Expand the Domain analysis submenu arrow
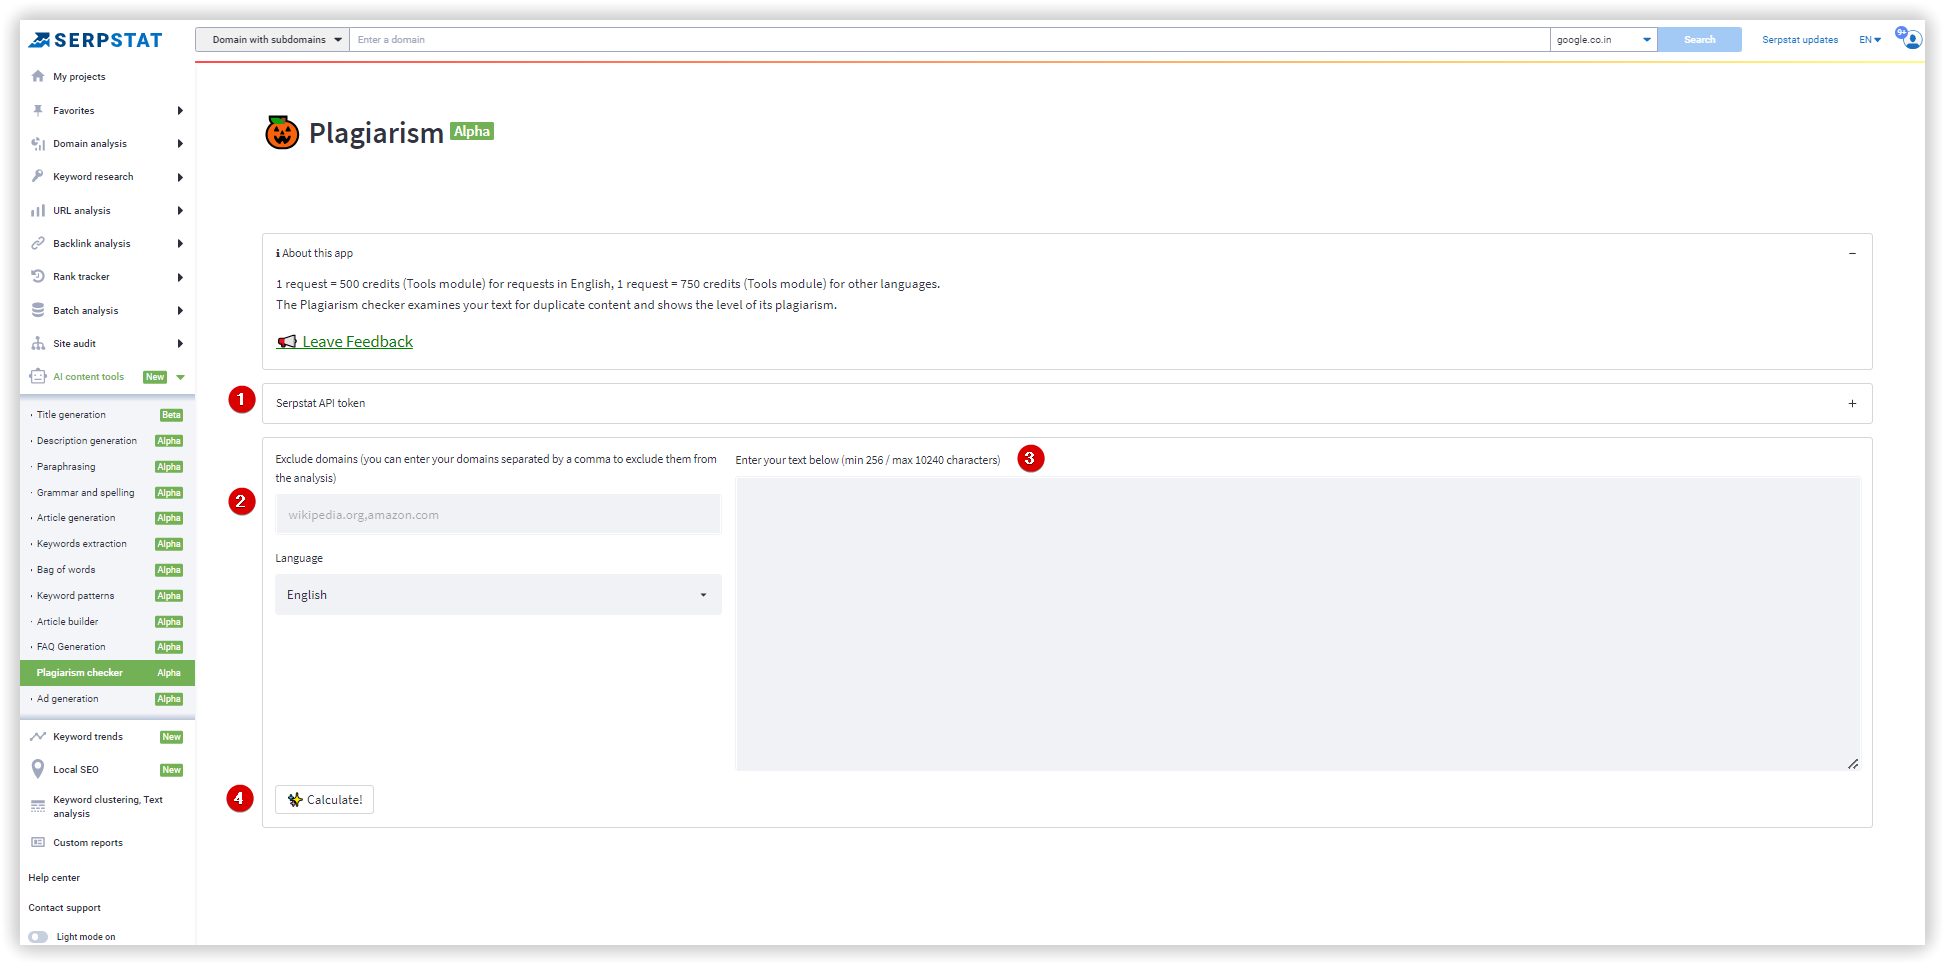 click(x=180, y=144)
